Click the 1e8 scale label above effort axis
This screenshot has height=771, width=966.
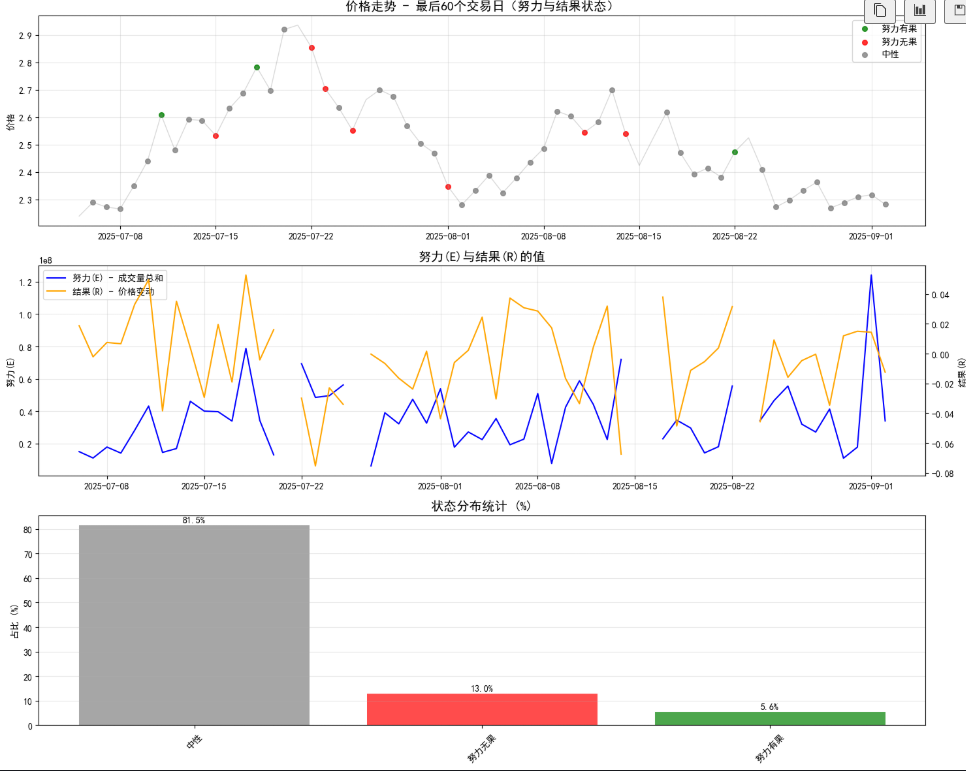(x=46, y=261)
